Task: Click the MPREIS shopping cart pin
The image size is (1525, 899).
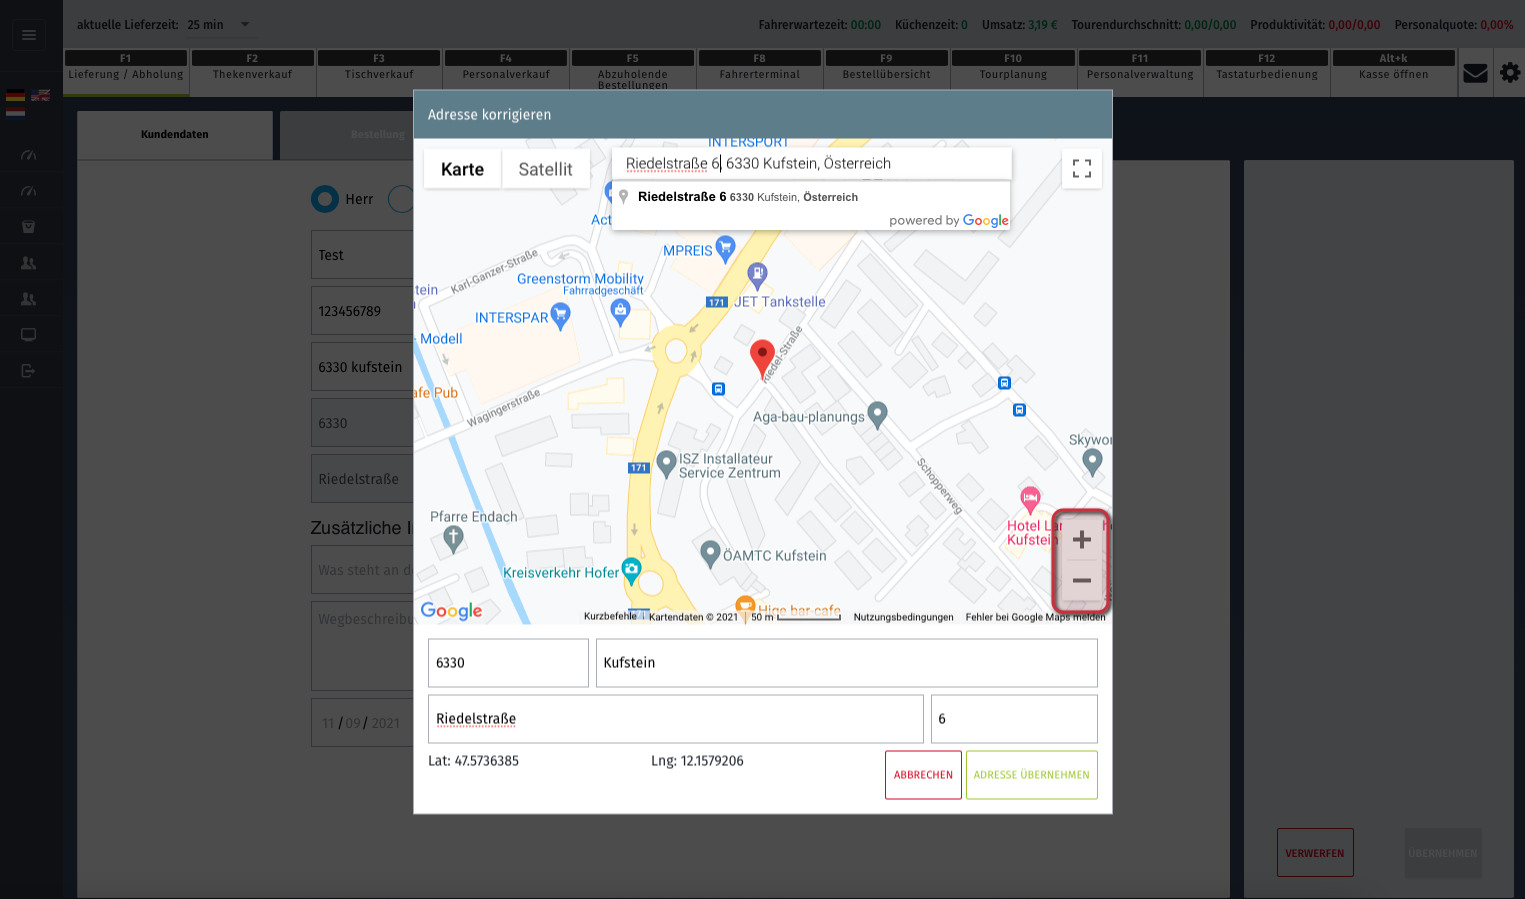Action: click(726, 248)
